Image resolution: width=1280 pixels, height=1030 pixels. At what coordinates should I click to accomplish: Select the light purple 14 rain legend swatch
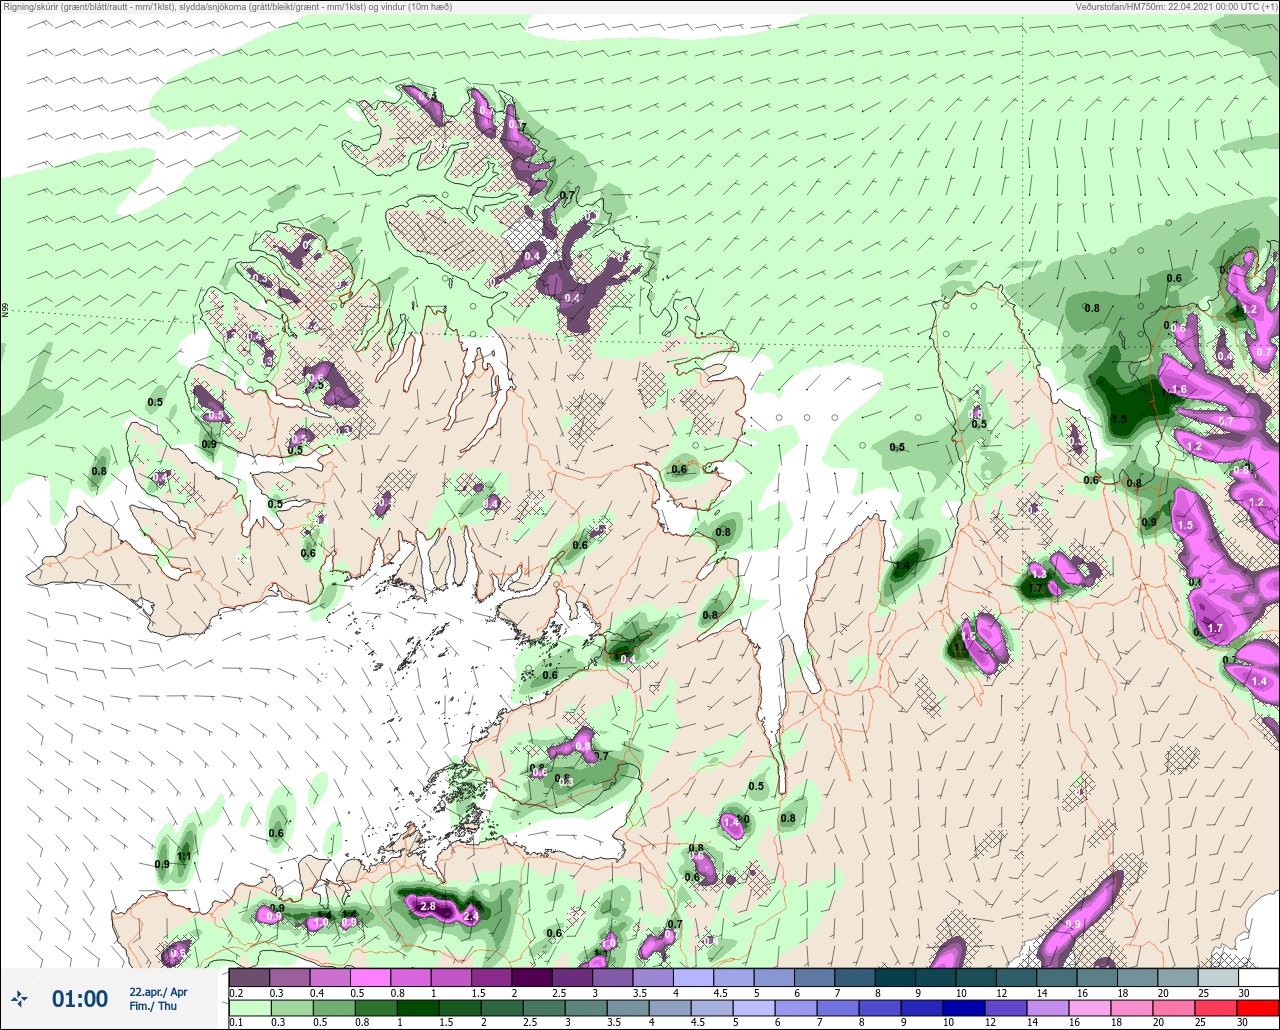(1049, 1008)
